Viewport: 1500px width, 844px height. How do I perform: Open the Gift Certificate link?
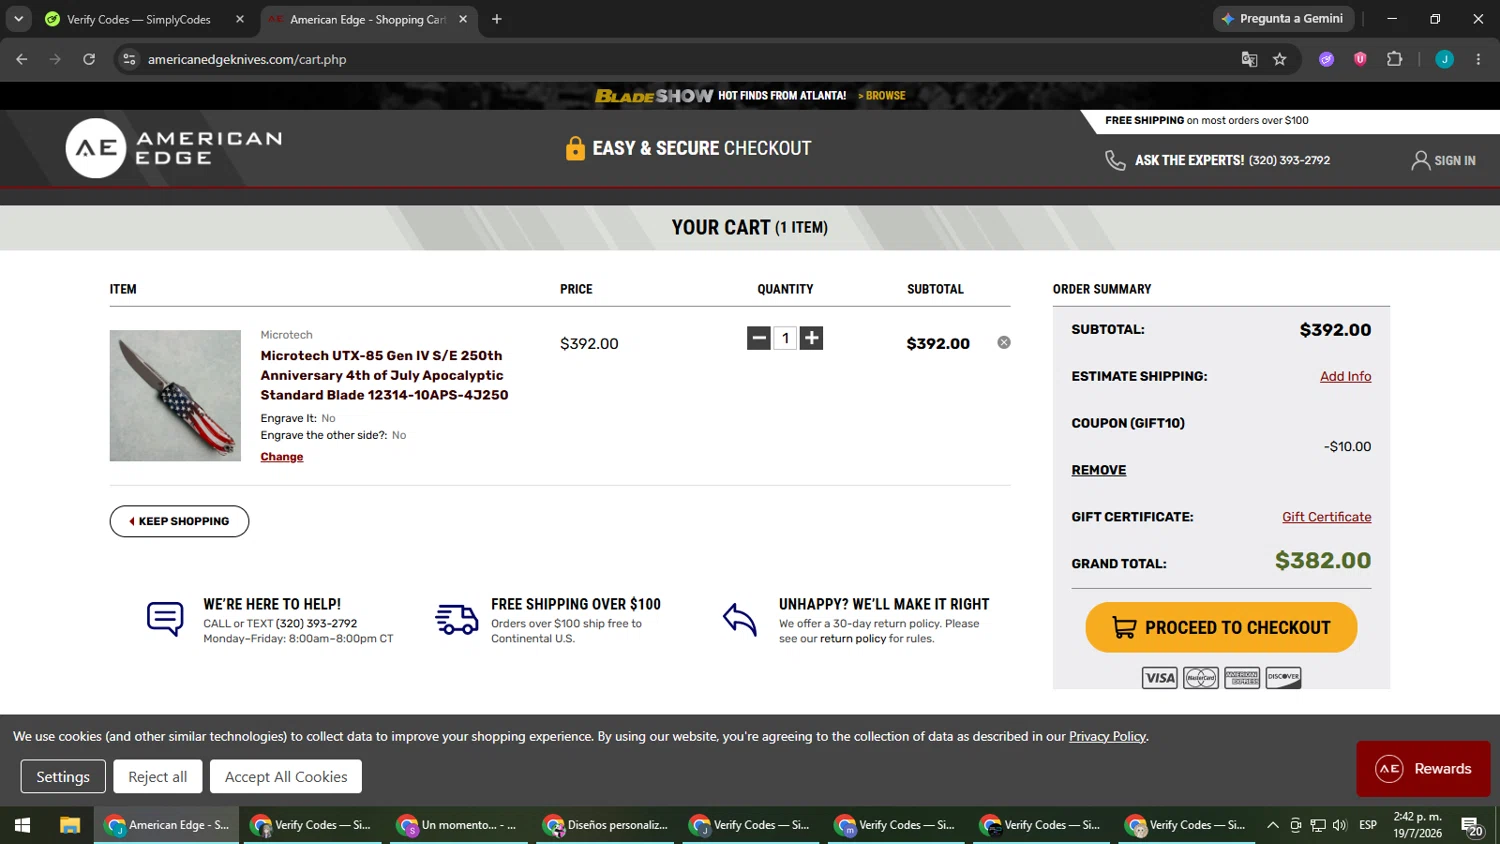(x=1326, y=517)
